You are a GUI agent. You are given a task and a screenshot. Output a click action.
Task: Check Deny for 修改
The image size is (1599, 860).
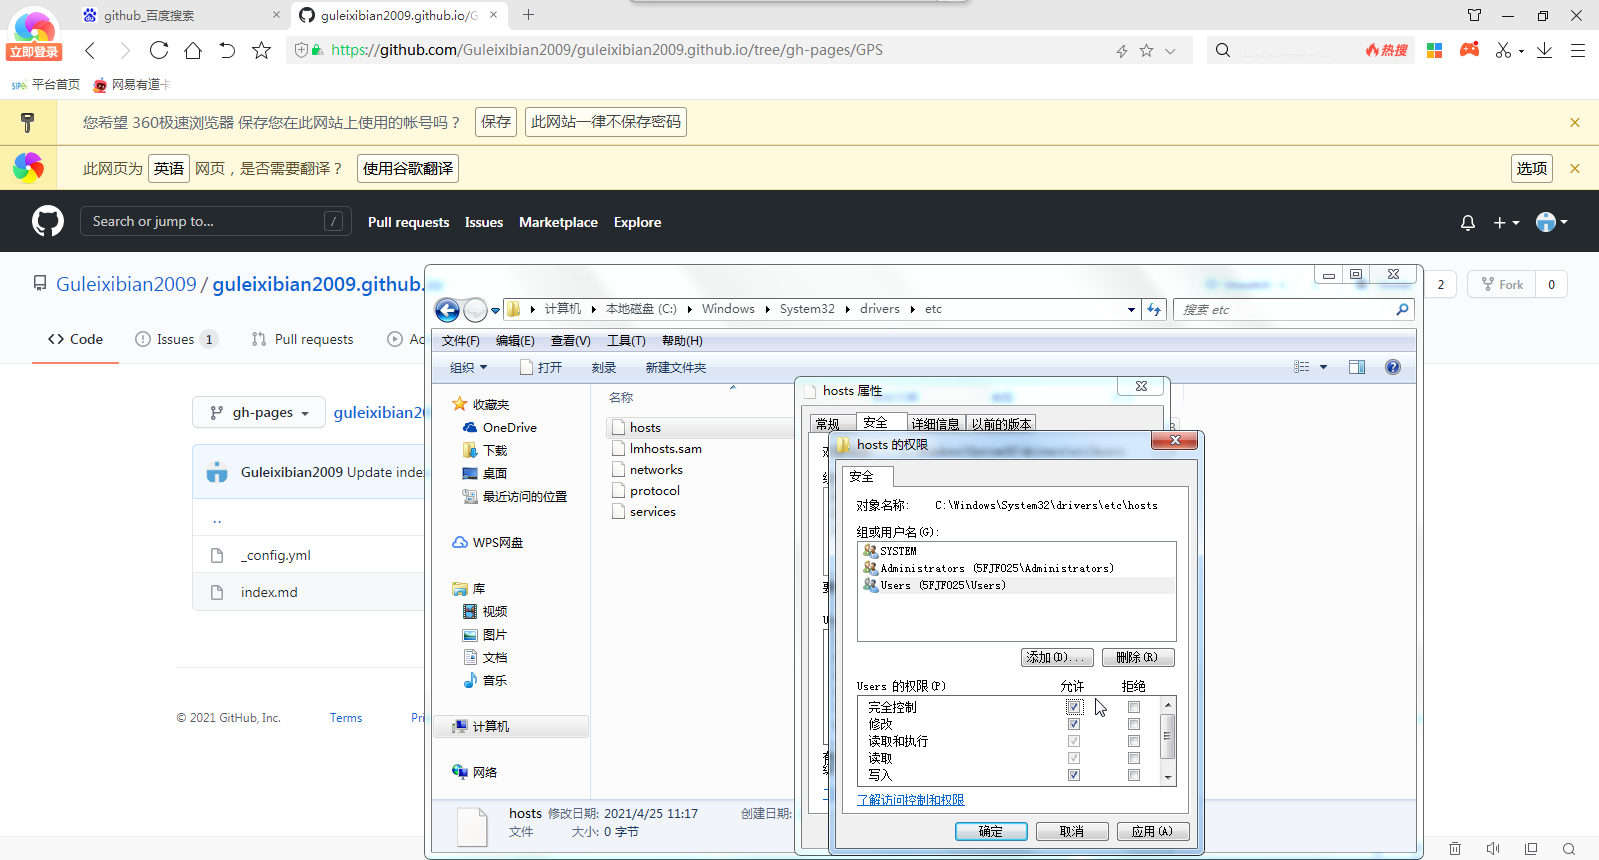[1134, 724]
